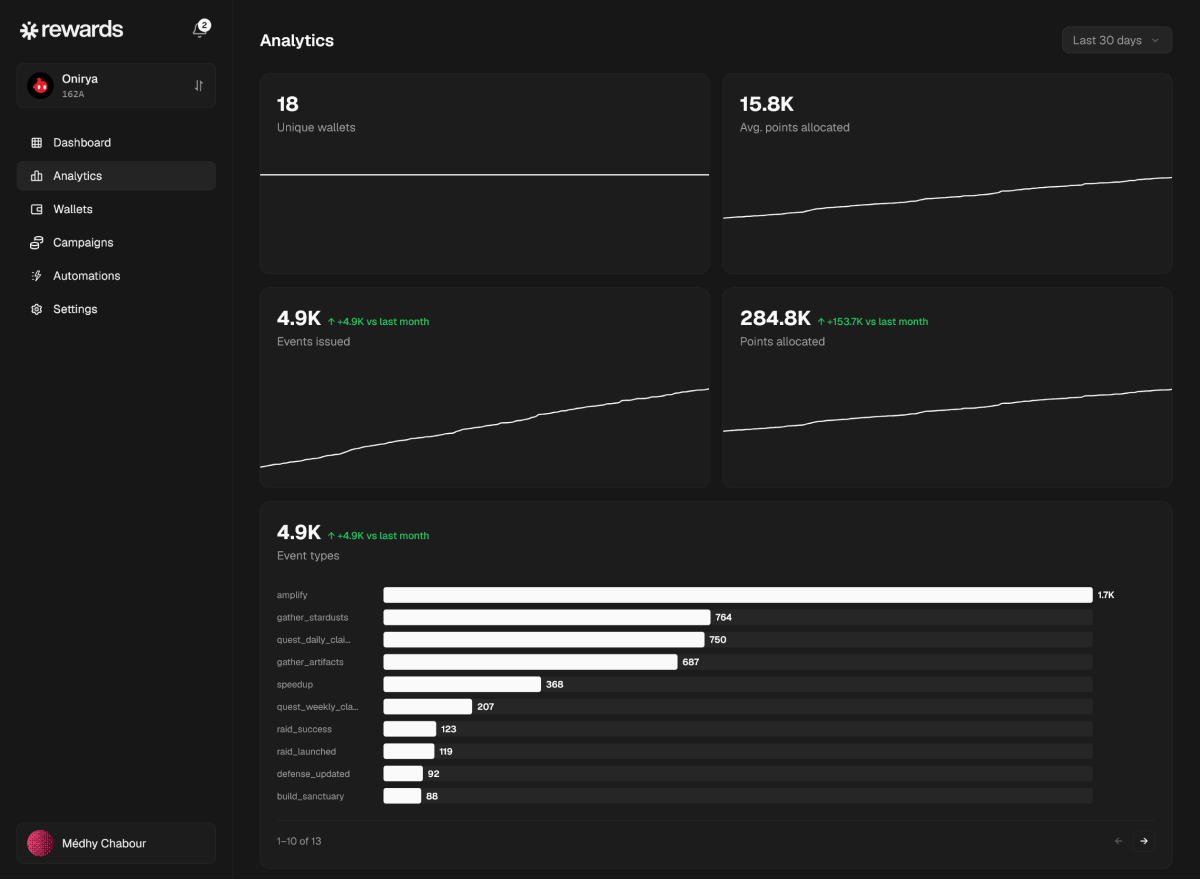The width and height of the screenshot is (1200, 880).
Task: Click the Analytics chart icon
Action: (37, 176)
